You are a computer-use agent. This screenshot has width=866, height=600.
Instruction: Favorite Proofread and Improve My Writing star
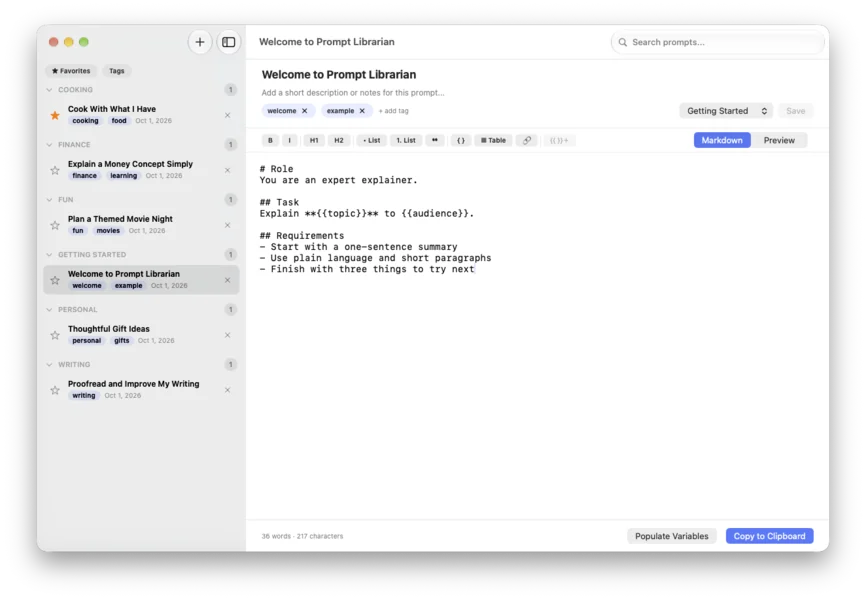click(x=55, y=390)
